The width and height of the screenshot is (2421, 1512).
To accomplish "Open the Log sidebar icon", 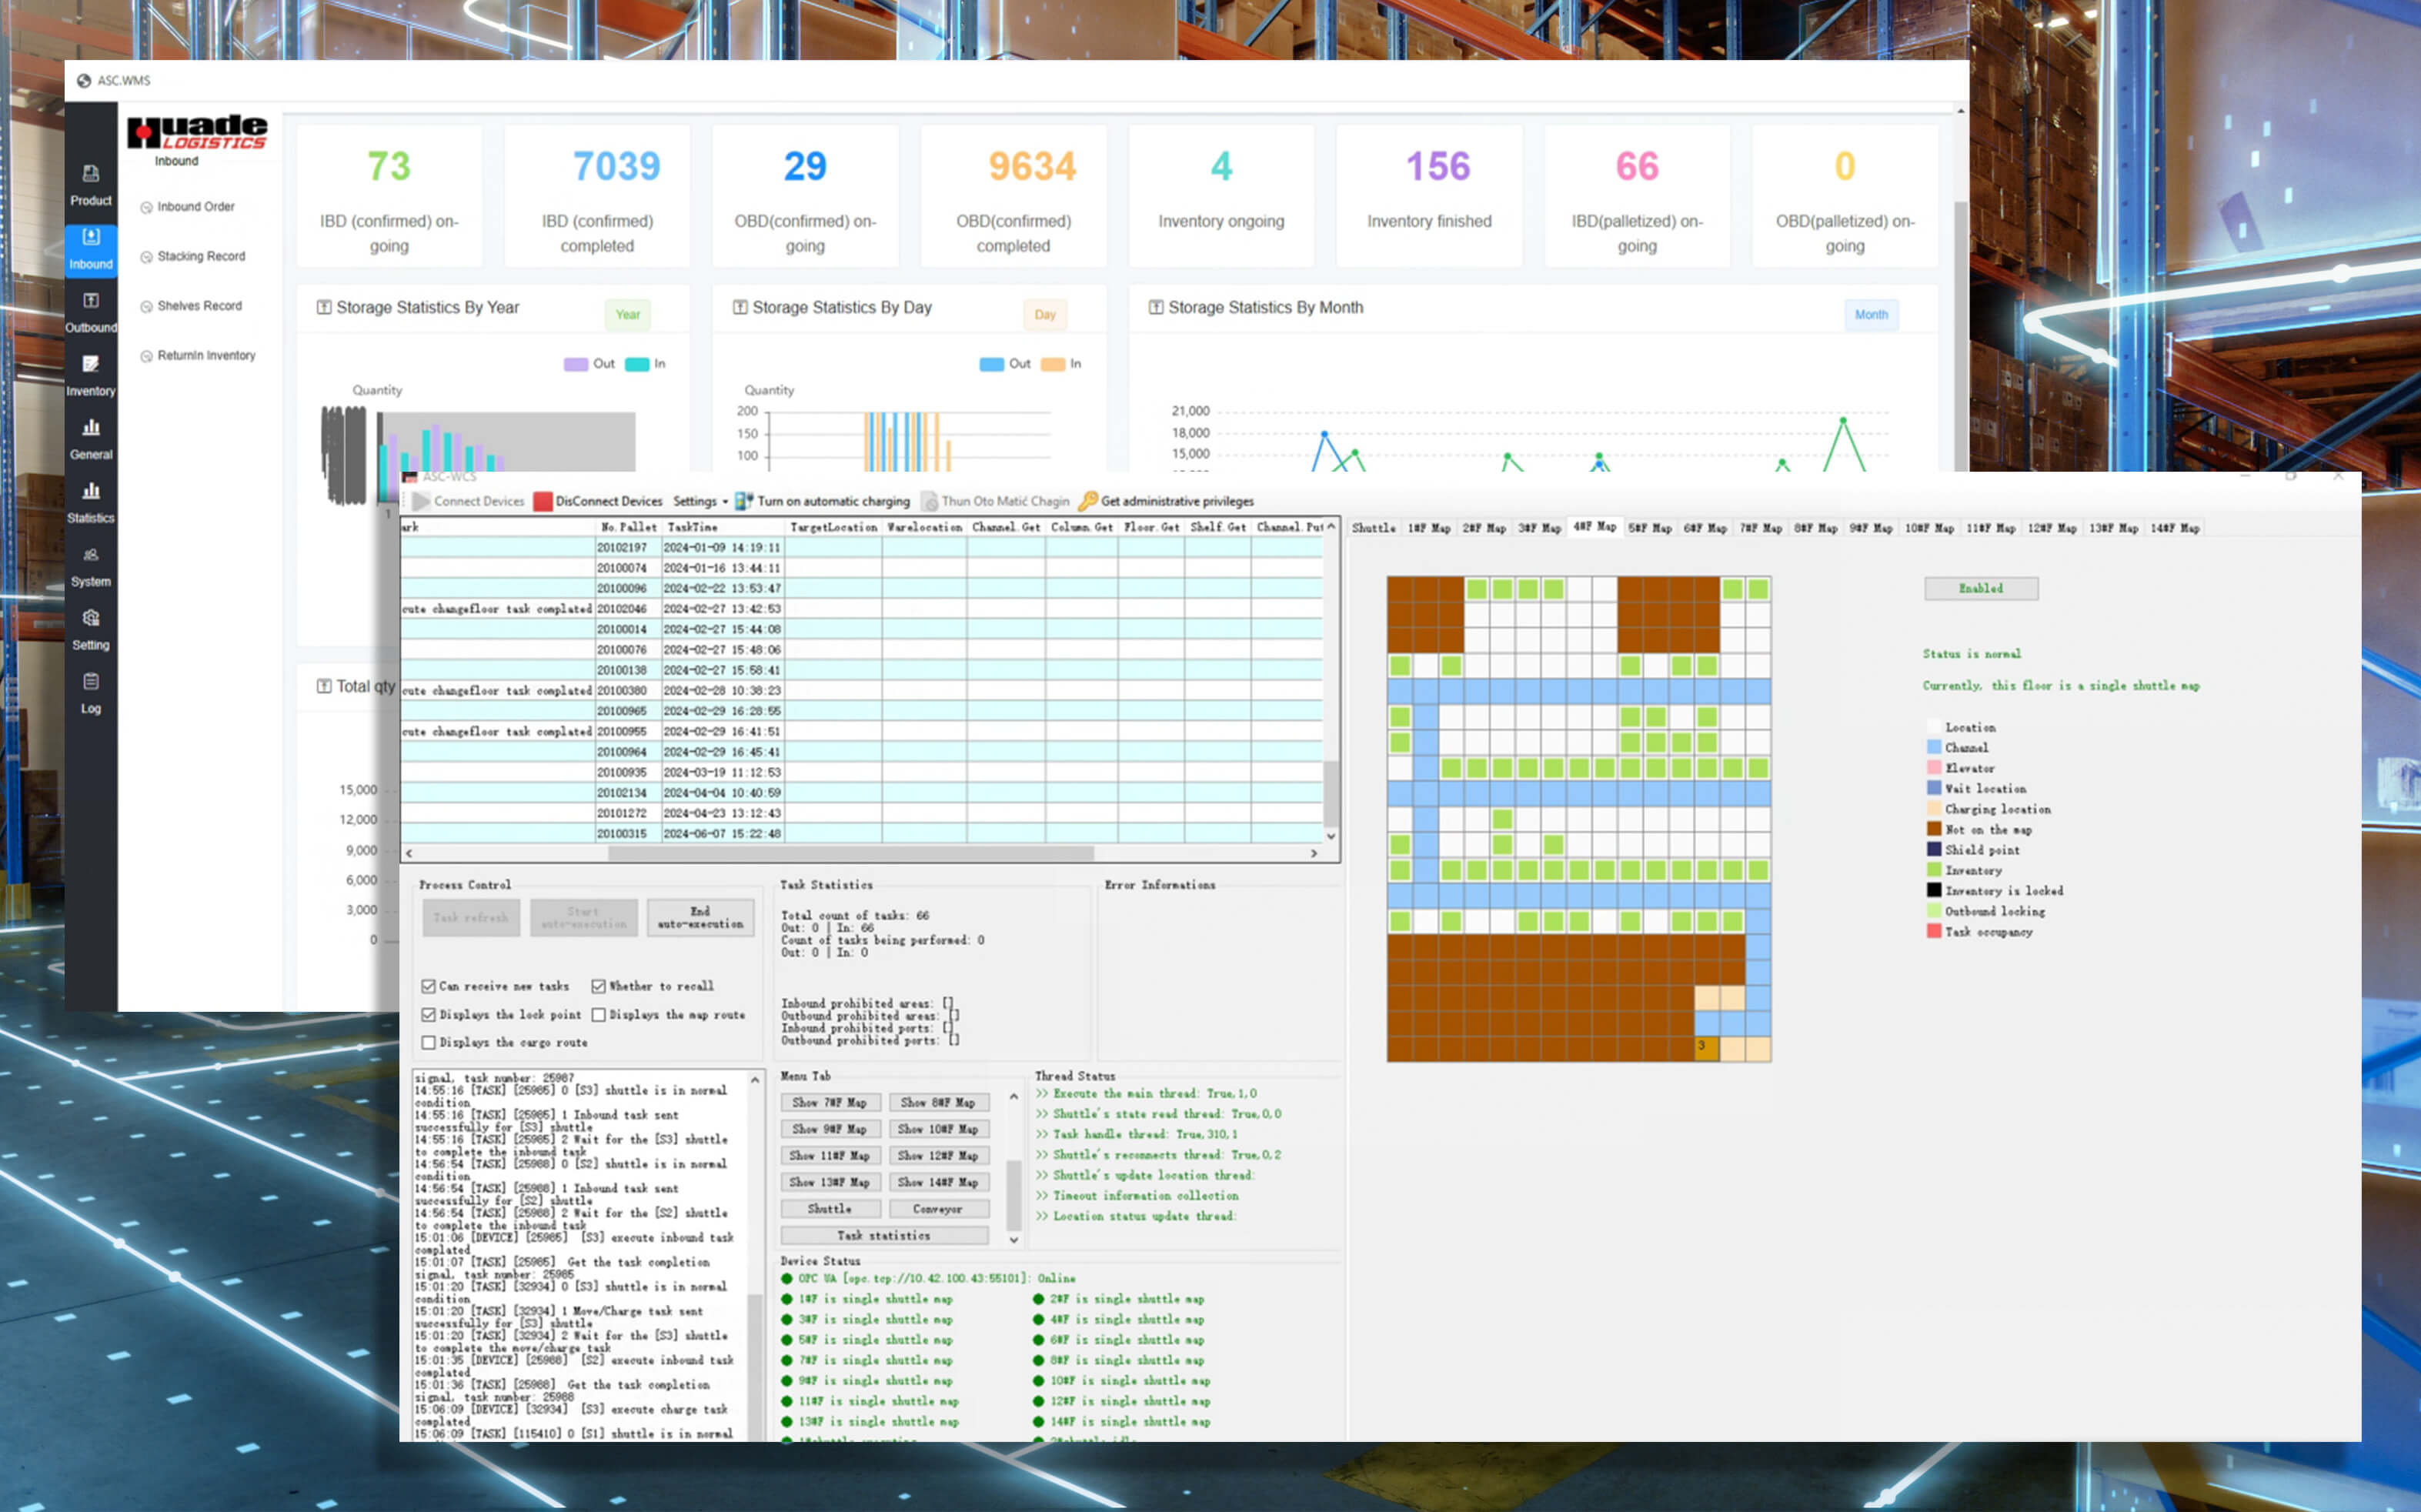I will pyautogui.click(x=91, y=682).
